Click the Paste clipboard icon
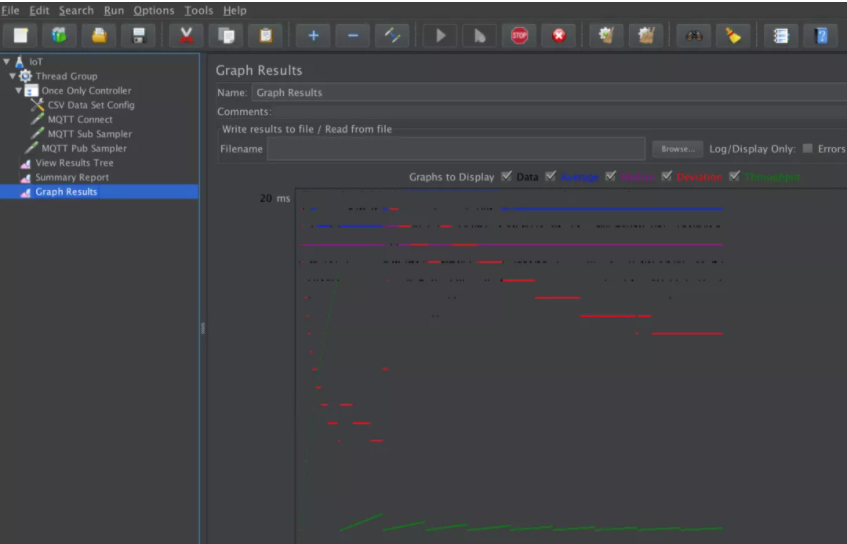 [265, 36]
